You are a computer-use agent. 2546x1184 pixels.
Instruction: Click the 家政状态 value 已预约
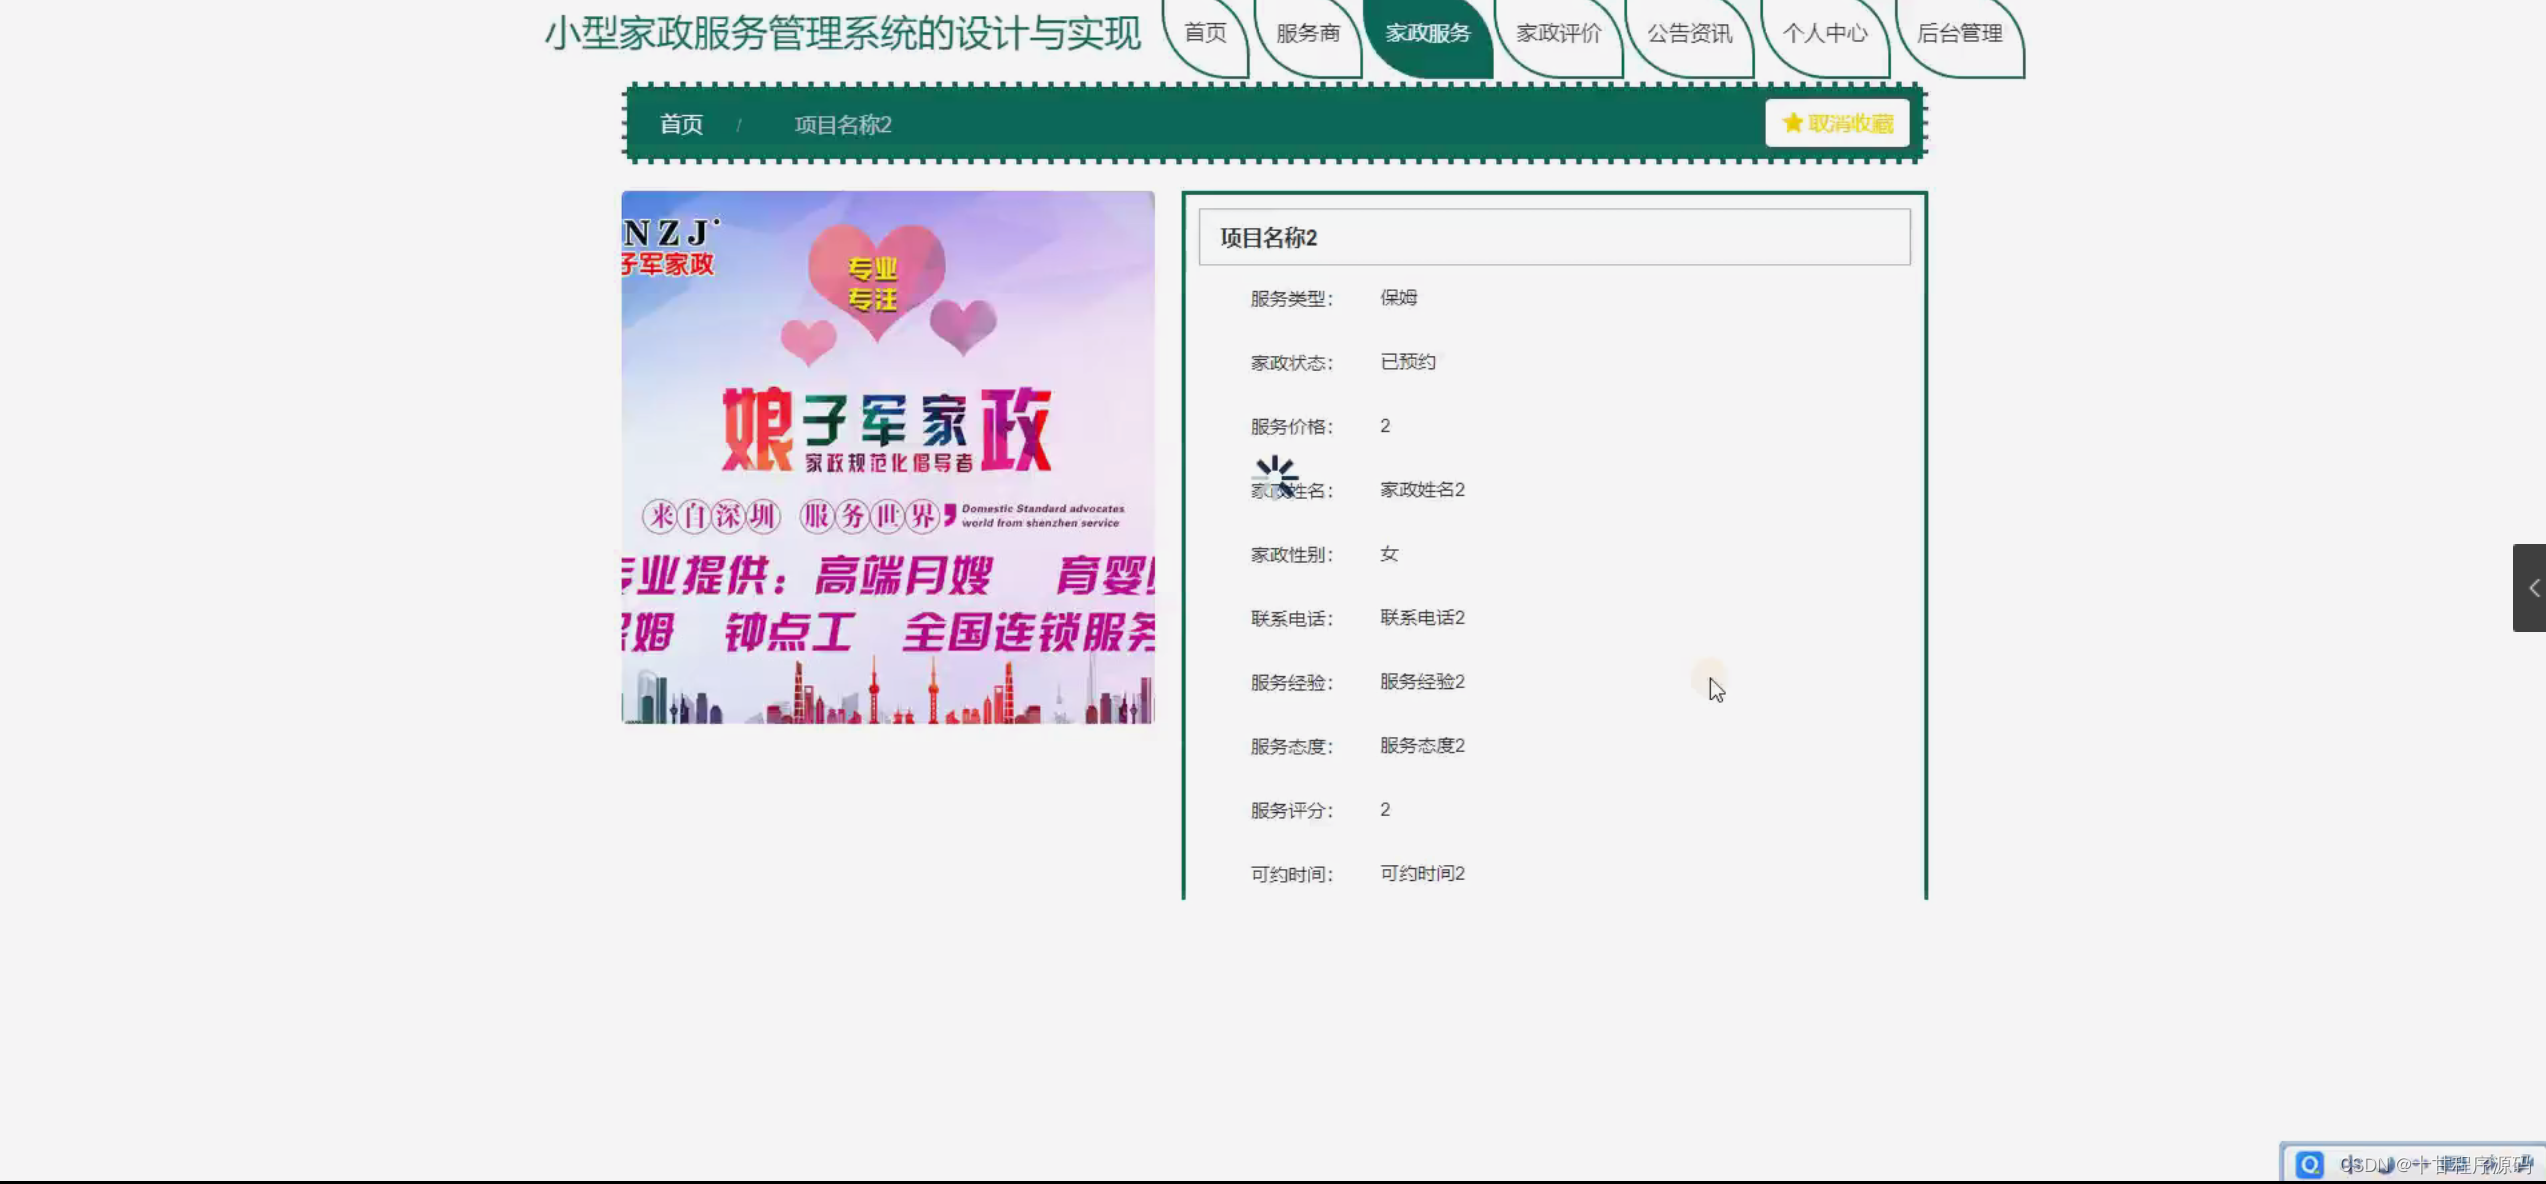coord(1407,362)
